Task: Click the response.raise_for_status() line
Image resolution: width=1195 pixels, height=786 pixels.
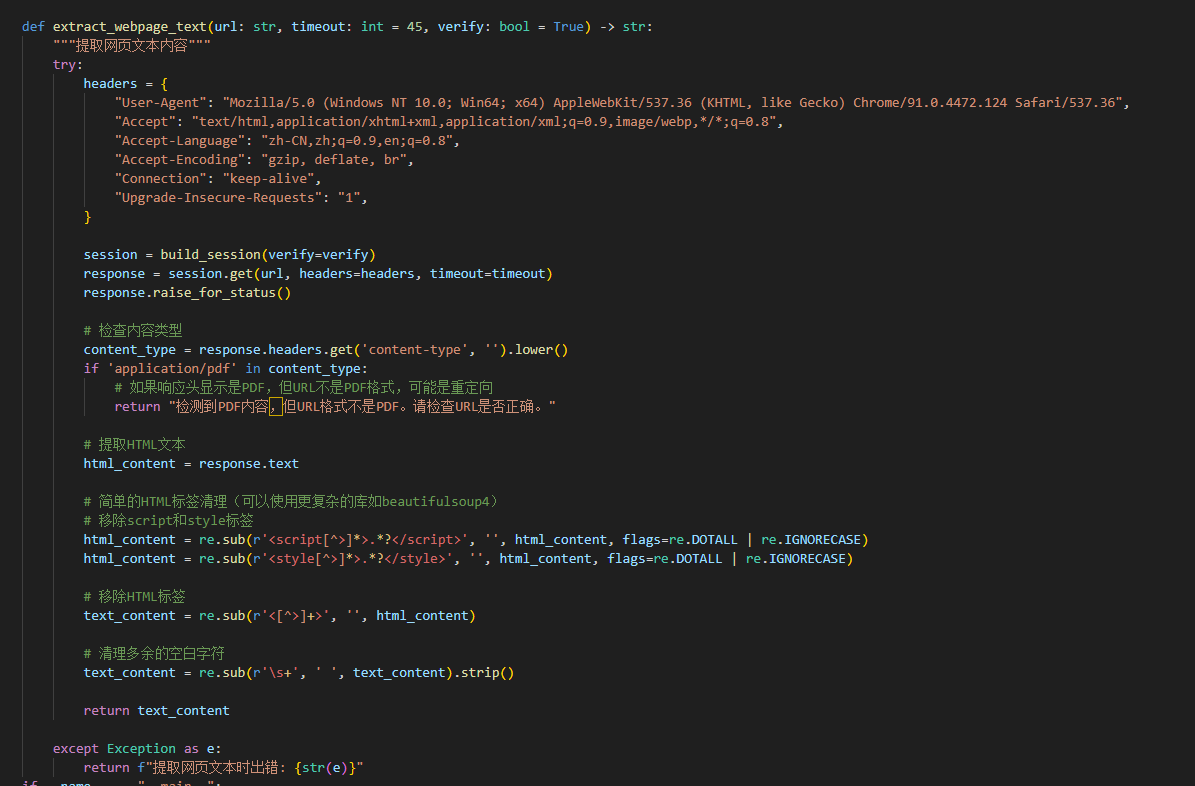Action: [x=187, y=293]
